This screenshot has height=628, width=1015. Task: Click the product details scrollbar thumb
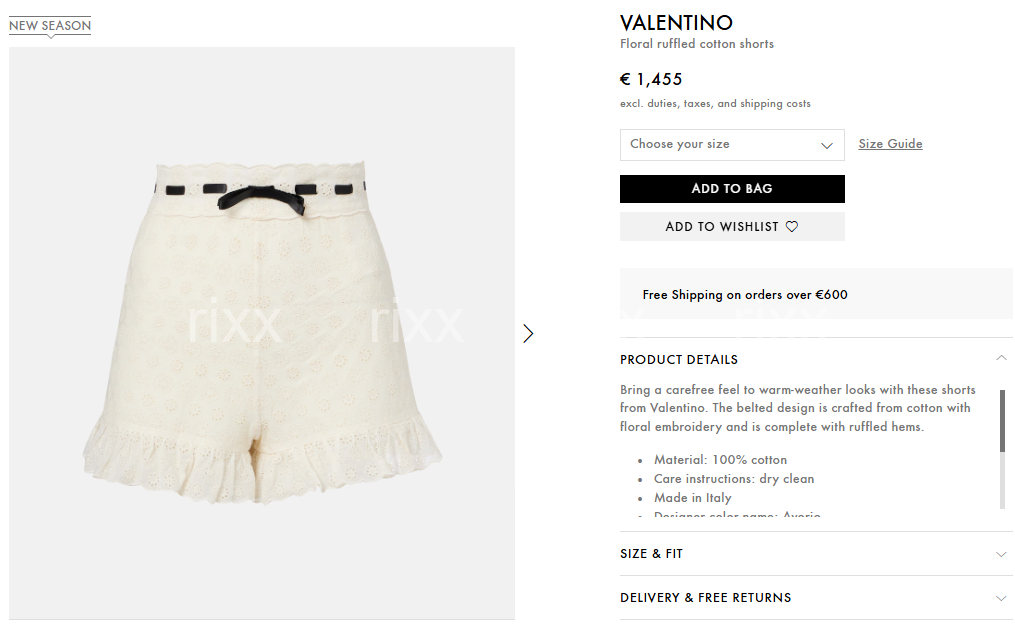coord(1003,421)
